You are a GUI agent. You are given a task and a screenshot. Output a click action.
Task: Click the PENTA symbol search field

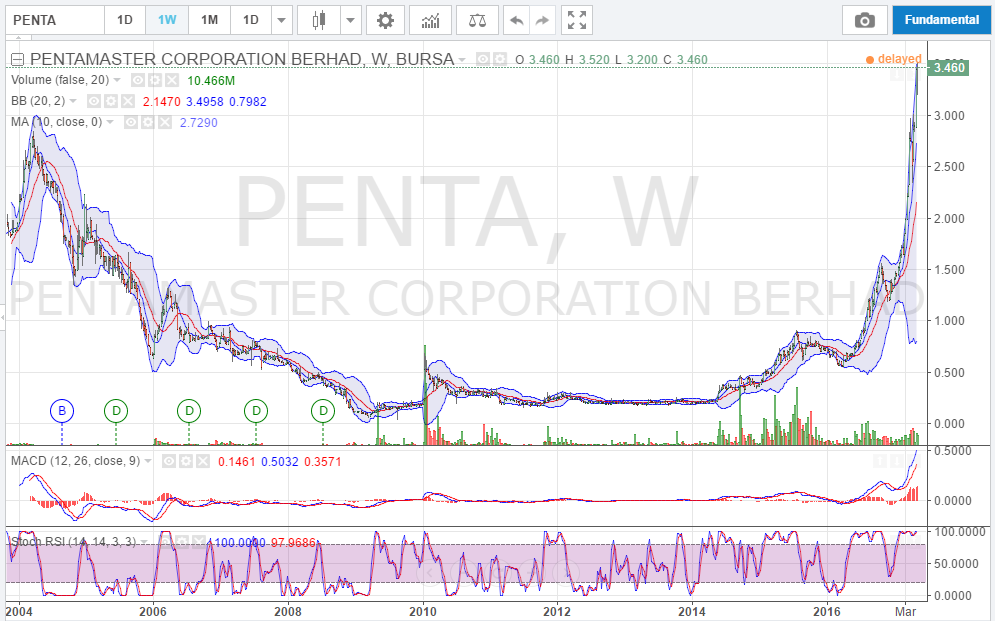(x=55, y=20)
